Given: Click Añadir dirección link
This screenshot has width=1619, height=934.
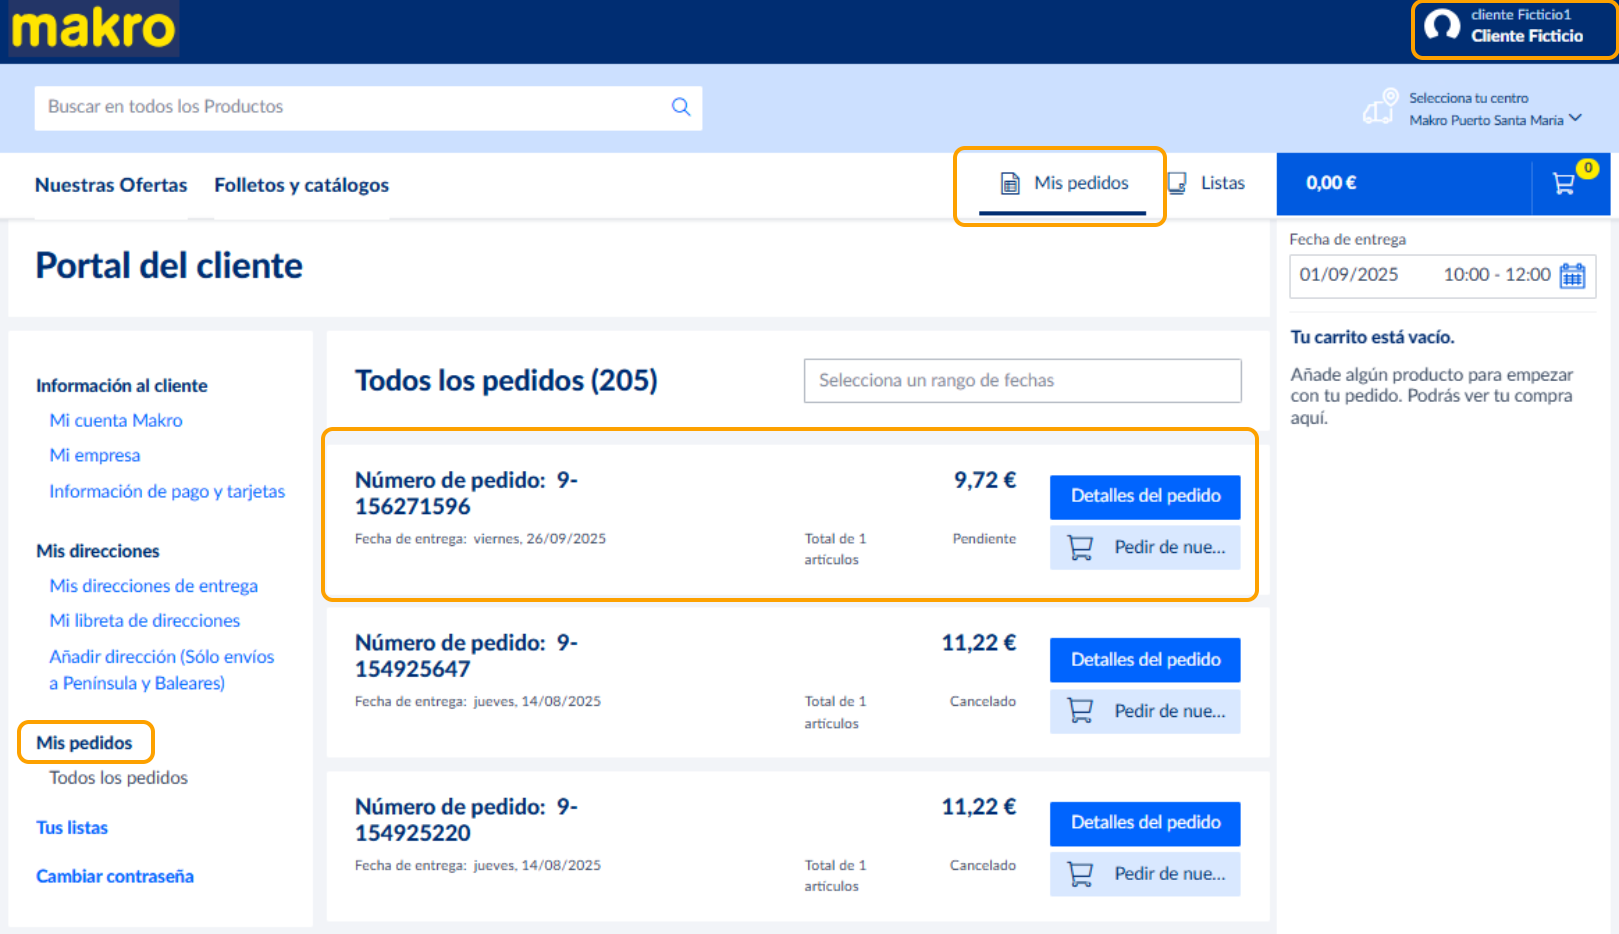Looking at the screenshot, I should 162,670.
